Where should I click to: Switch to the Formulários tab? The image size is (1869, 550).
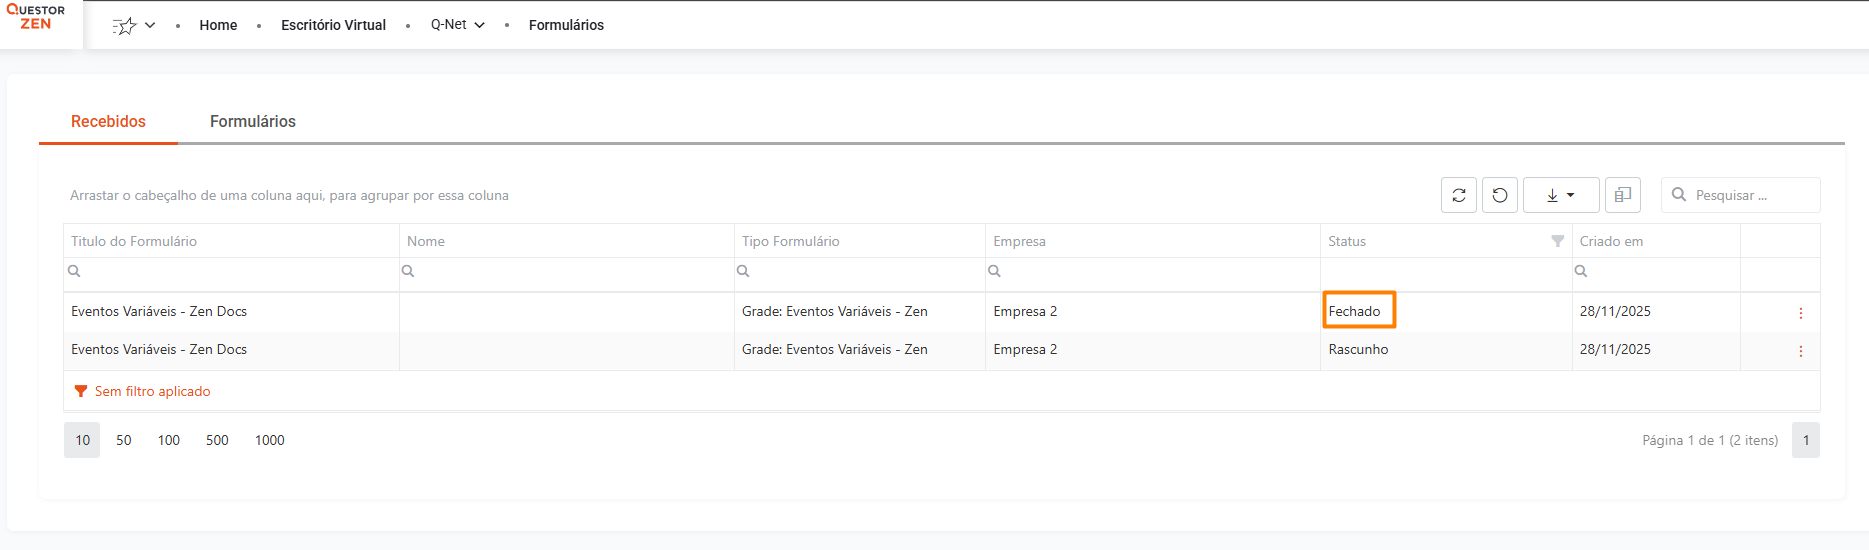point(252,121)
